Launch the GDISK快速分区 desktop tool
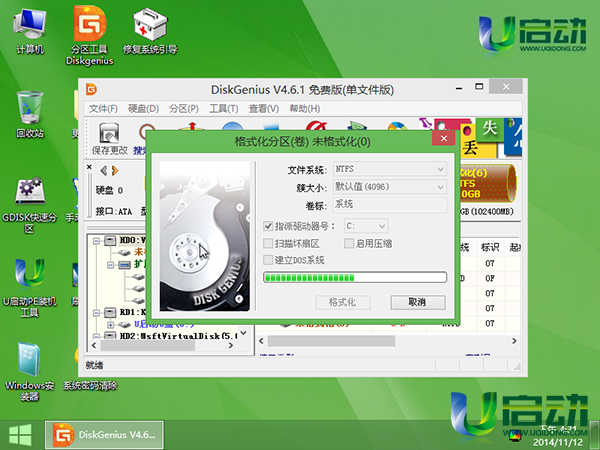This screenshot has height=450, width=600. (29, 205)
